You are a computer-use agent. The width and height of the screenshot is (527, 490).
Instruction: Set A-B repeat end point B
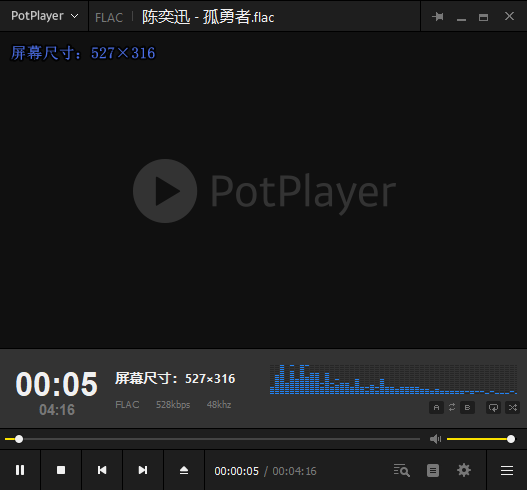click(x=467, y=408)
